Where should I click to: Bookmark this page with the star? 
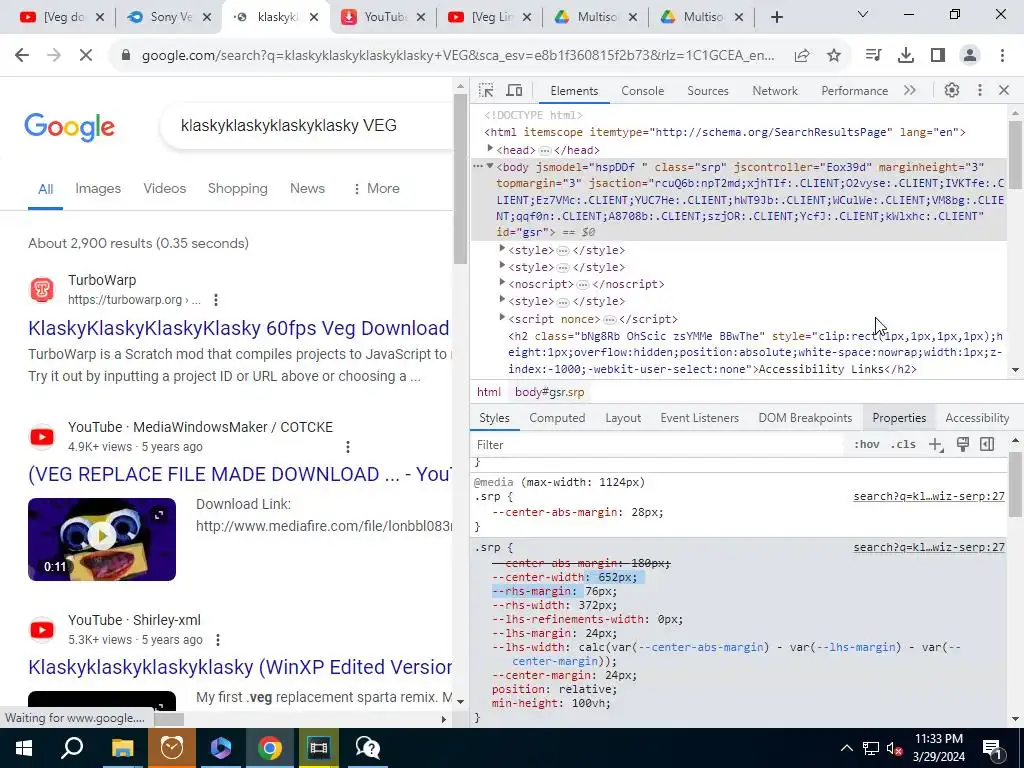tap(834, 56)
